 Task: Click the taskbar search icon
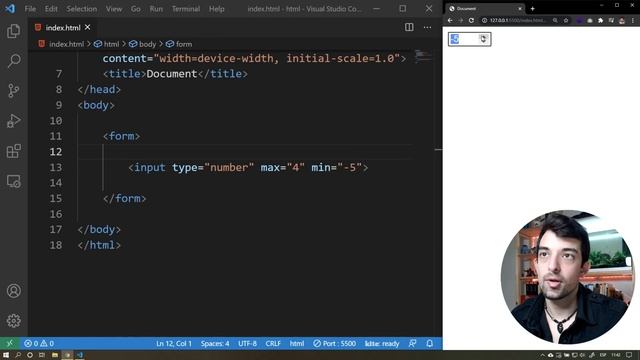(18, 355)
